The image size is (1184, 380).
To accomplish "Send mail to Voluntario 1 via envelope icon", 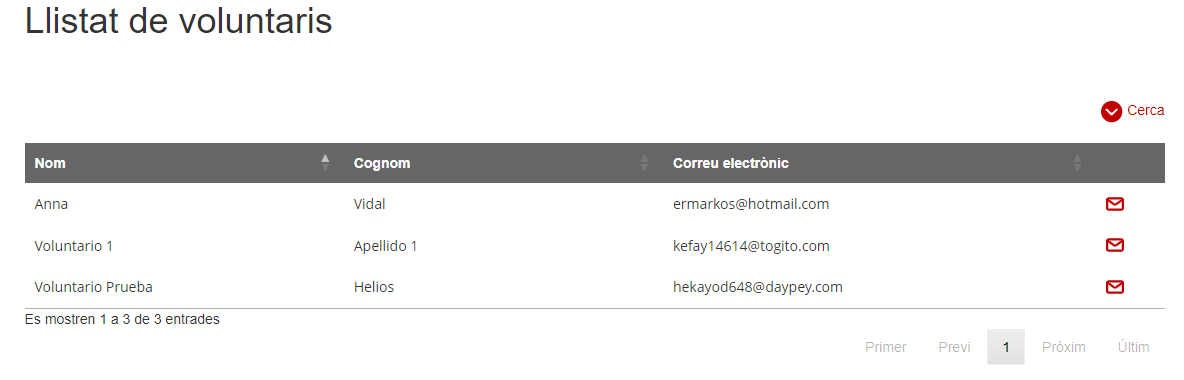I will (1114, 245).
